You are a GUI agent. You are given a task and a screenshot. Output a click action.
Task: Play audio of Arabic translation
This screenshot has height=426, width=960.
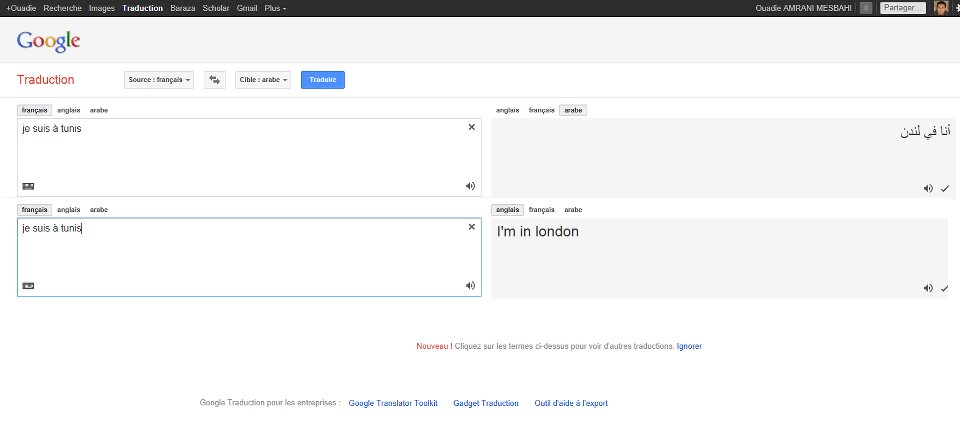928,189
